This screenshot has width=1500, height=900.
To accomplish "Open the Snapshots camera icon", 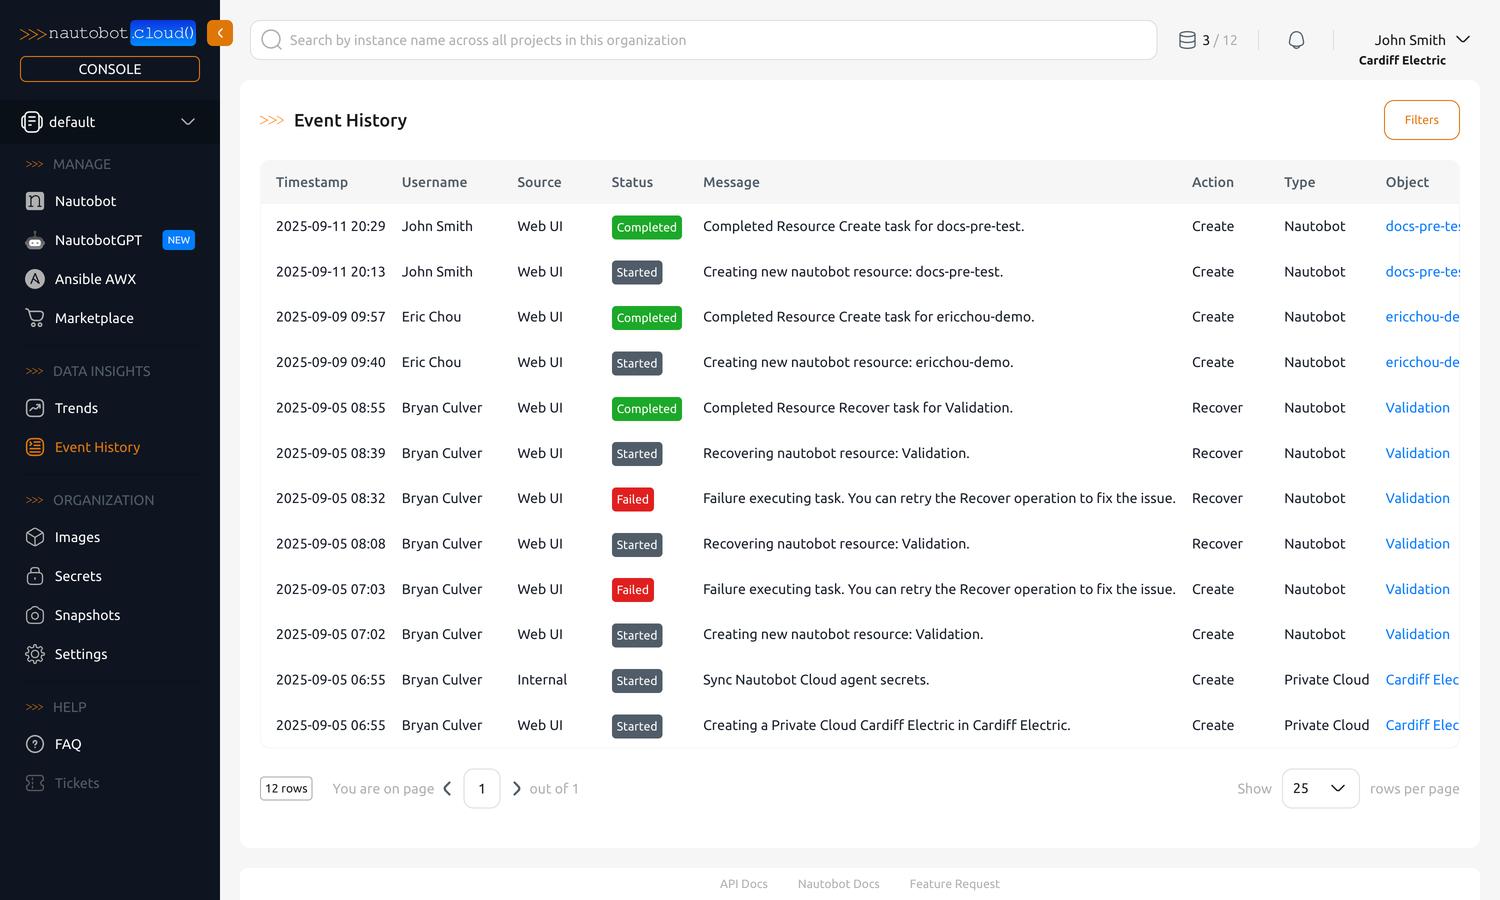I will point(35,615).
